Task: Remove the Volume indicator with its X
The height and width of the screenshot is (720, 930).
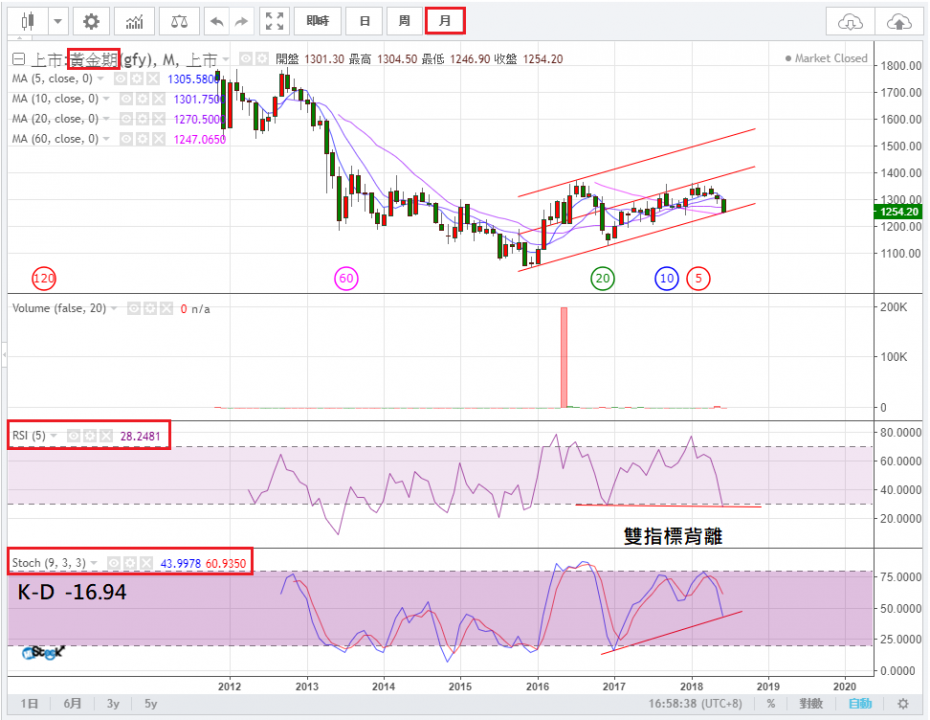Action: (167, 308)
